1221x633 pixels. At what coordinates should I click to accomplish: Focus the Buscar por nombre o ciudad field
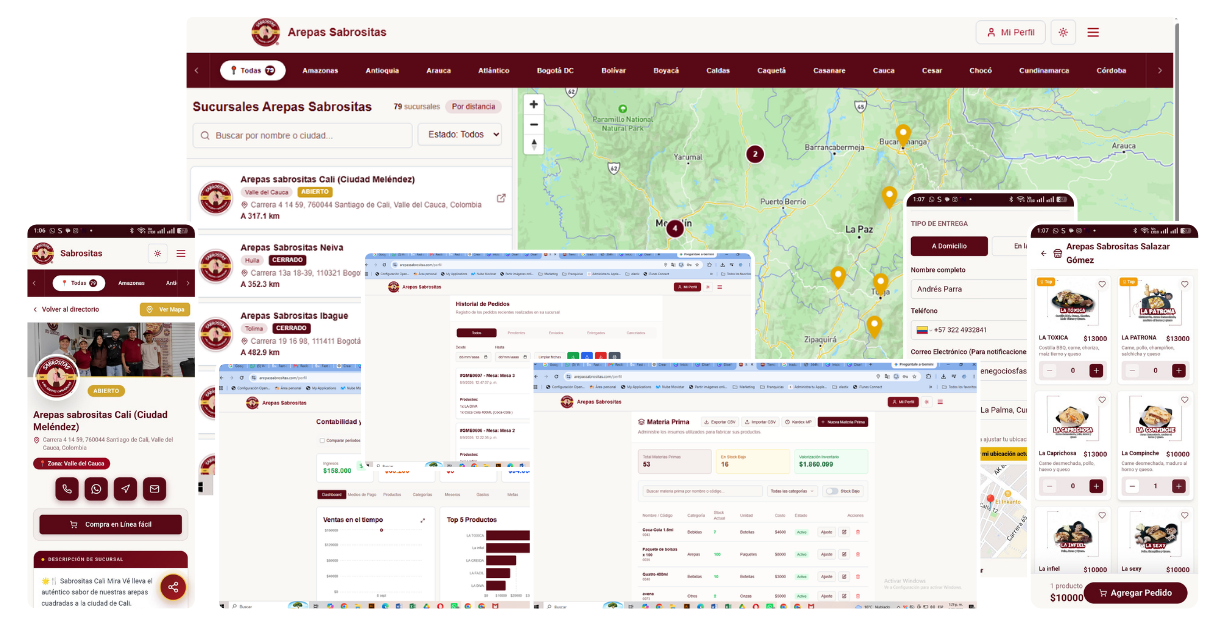pyautogui.click(x=302, y=135)
